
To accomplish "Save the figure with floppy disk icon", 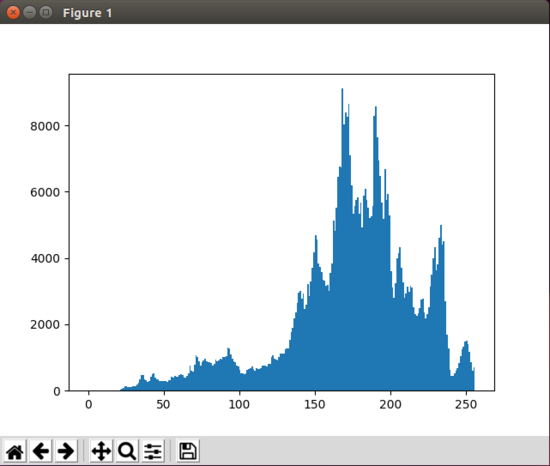I will click(x=188, y=451).
